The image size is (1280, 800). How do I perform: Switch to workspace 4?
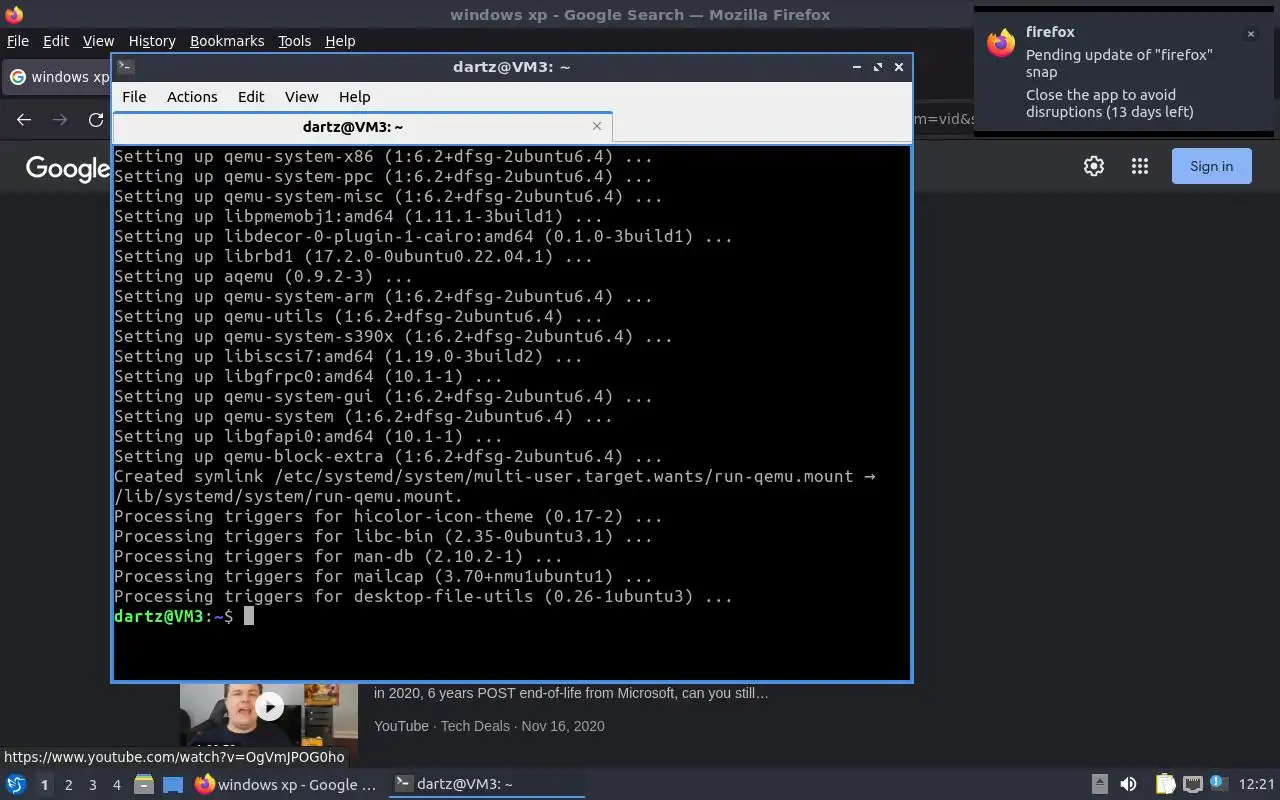click(x=116, y=785)
